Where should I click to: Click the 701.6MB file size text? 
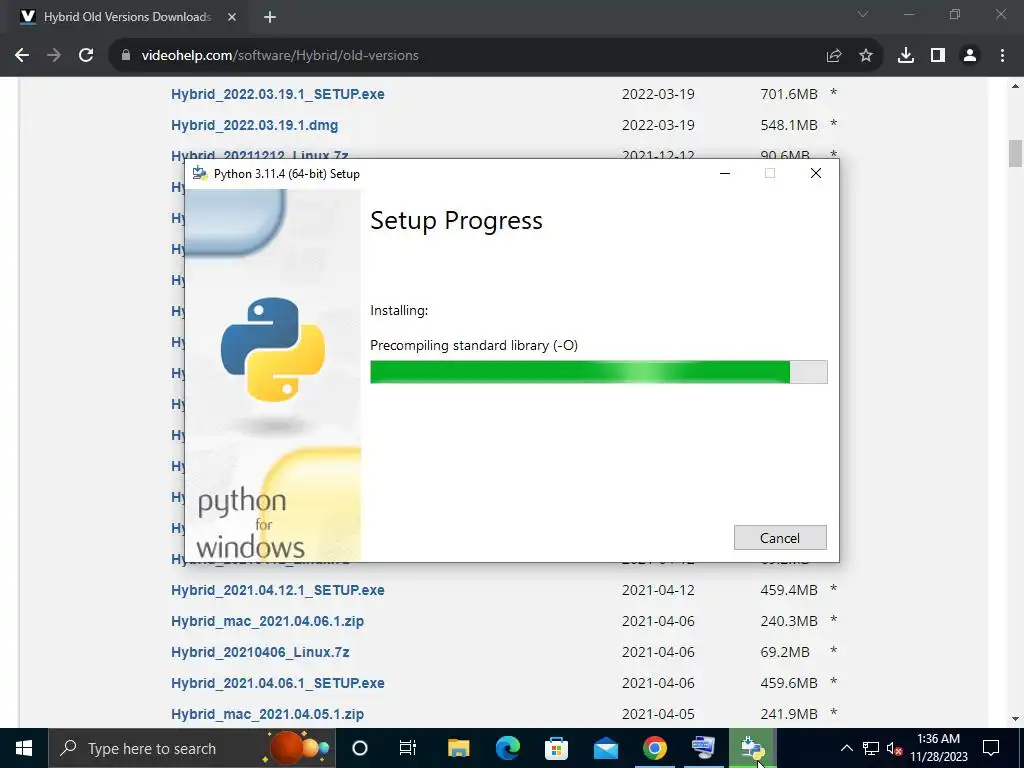pos(789,94)
